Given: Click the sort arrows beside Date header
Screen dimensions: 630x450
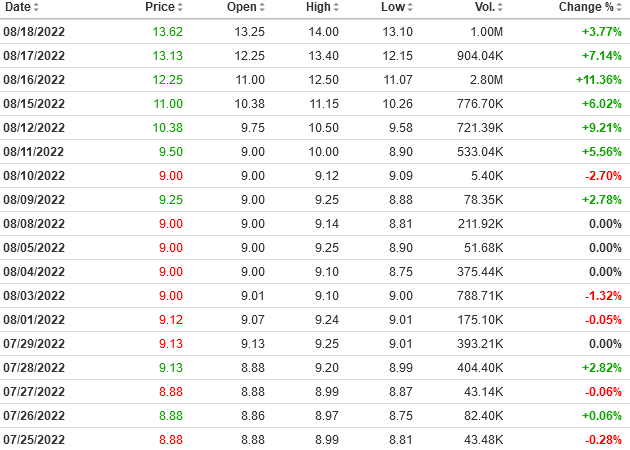Looking at the screenshot, I should pyautogui.click(x=37, y=8).
